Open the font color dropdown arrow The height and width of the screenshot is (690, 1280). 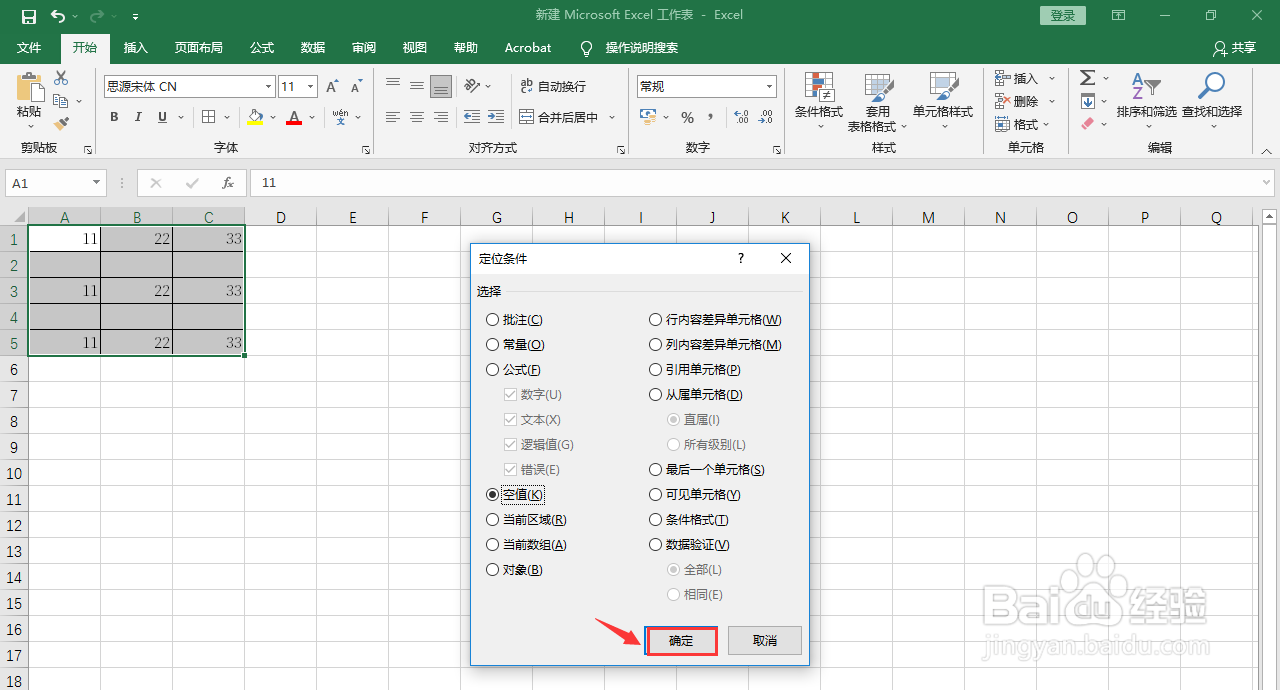tap(312, 117)
